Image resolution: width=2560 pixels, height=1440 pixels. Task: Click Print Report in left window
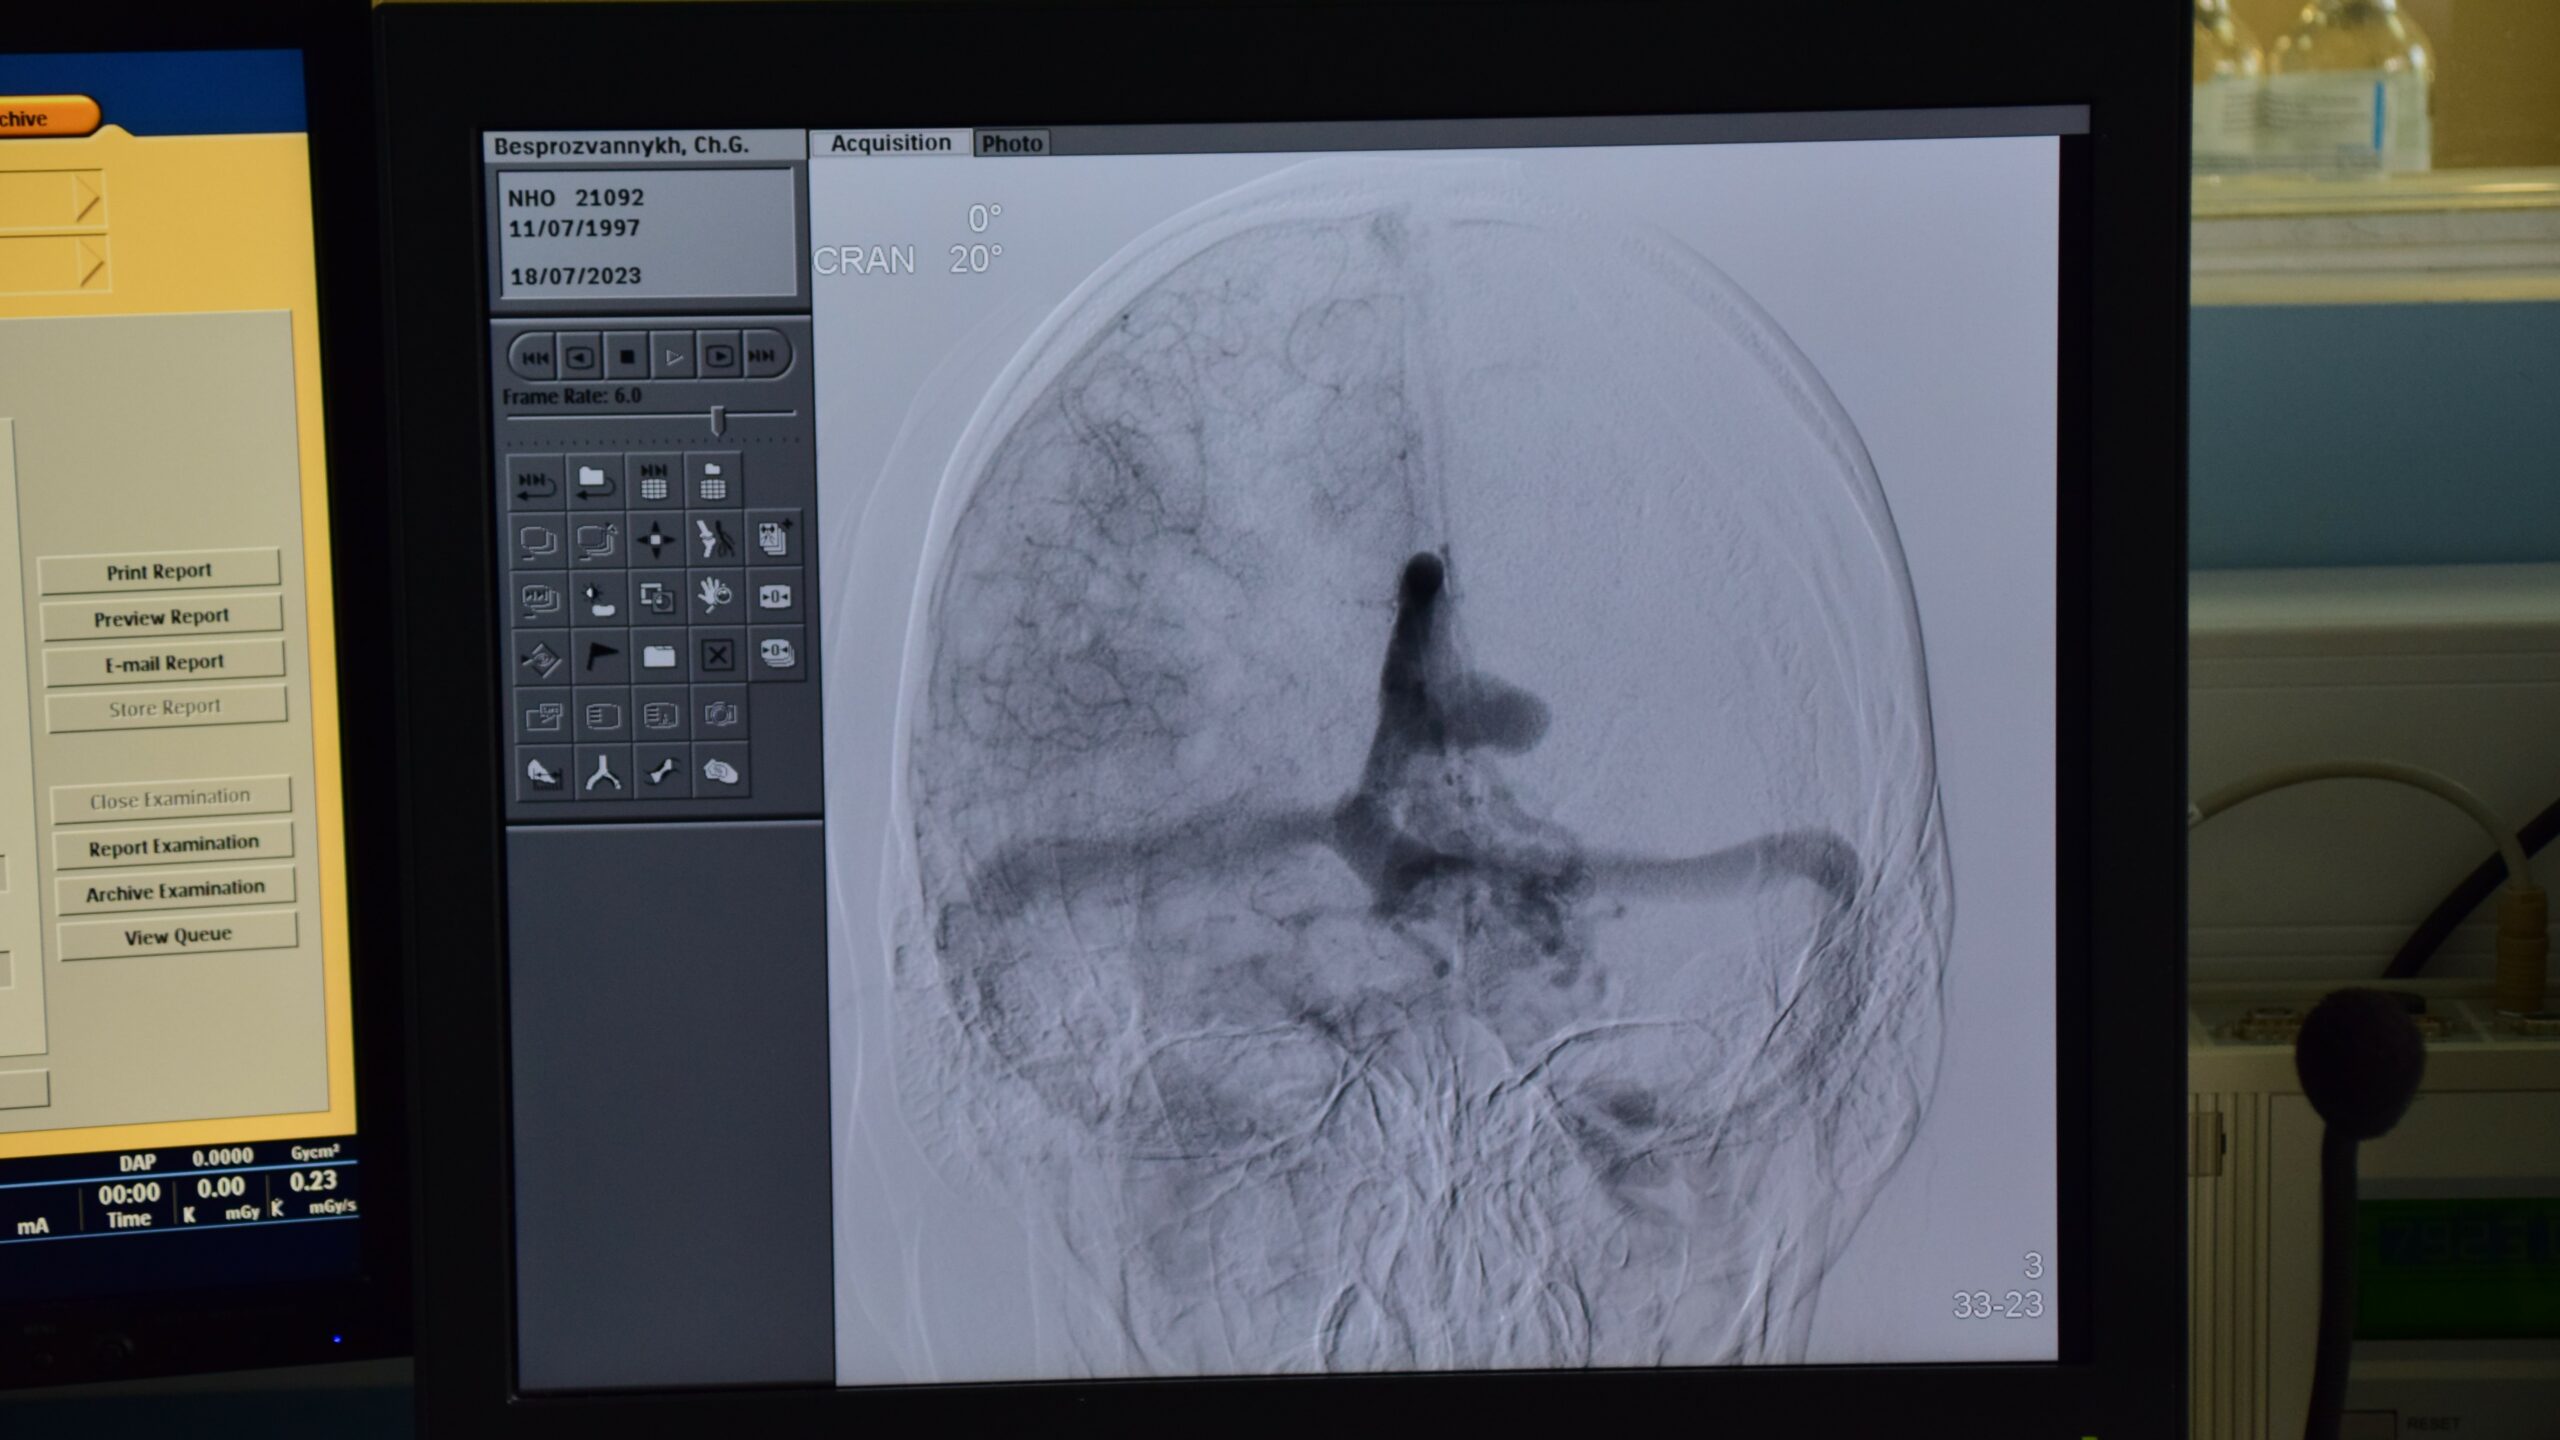159,571
